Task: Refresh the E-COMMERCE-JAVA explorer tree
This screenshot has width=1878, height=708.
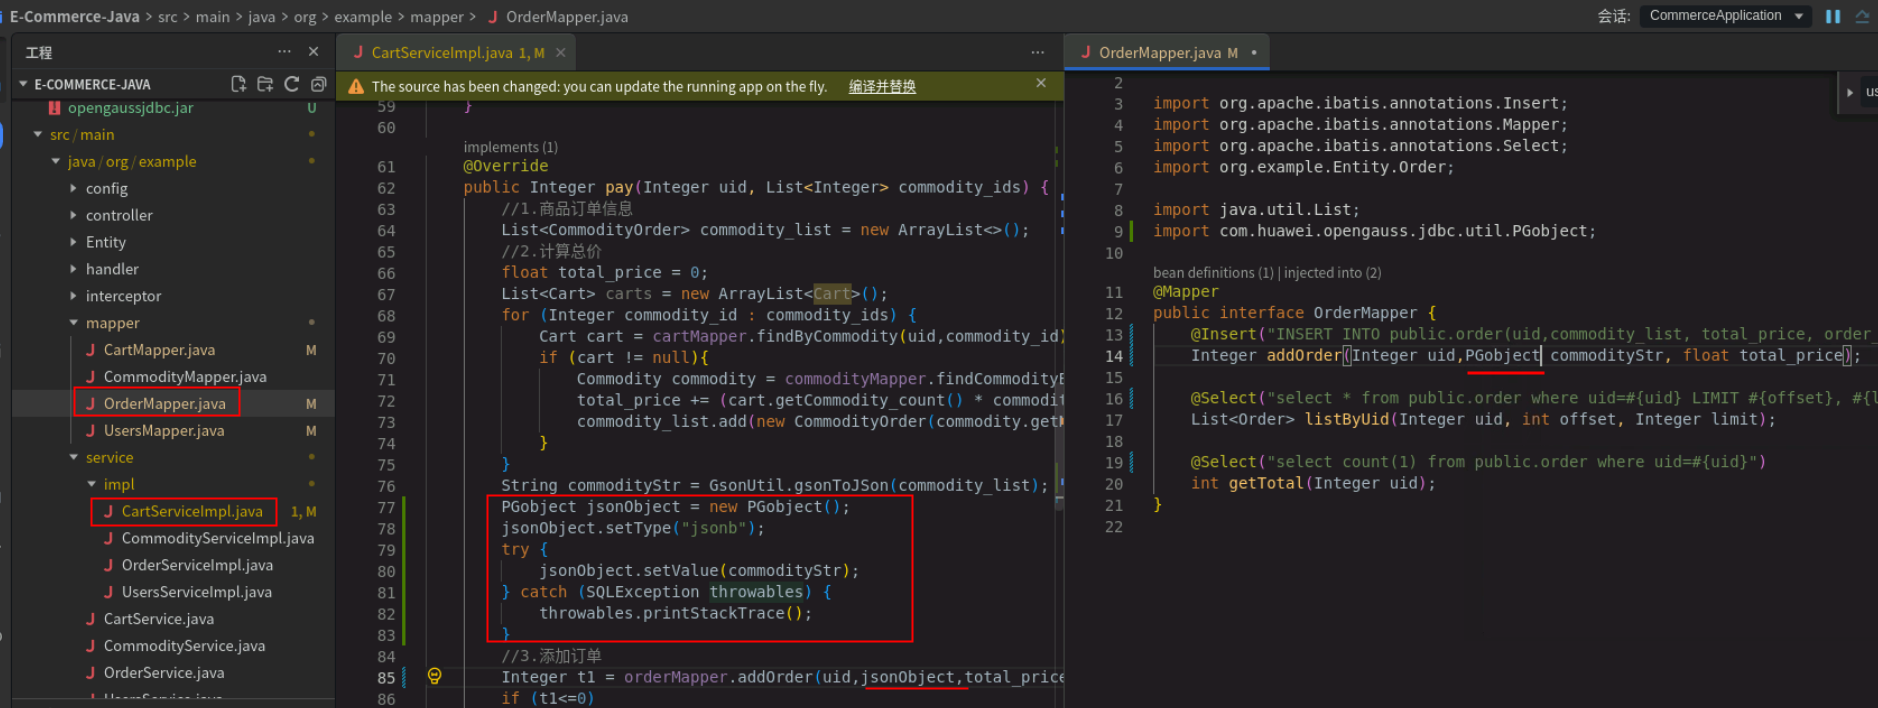Action: pos(292,84)
